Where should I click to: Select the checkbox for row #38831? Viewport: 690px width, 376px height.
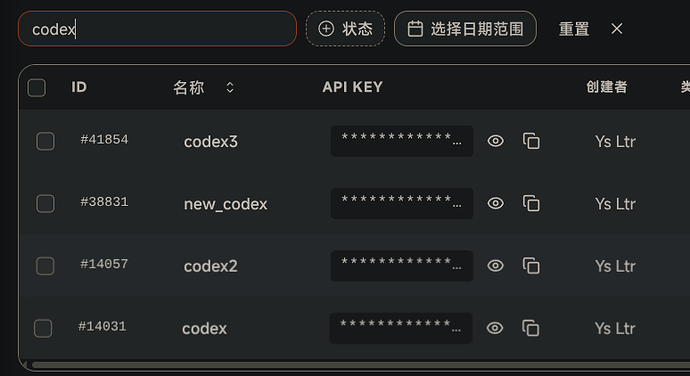45,204
